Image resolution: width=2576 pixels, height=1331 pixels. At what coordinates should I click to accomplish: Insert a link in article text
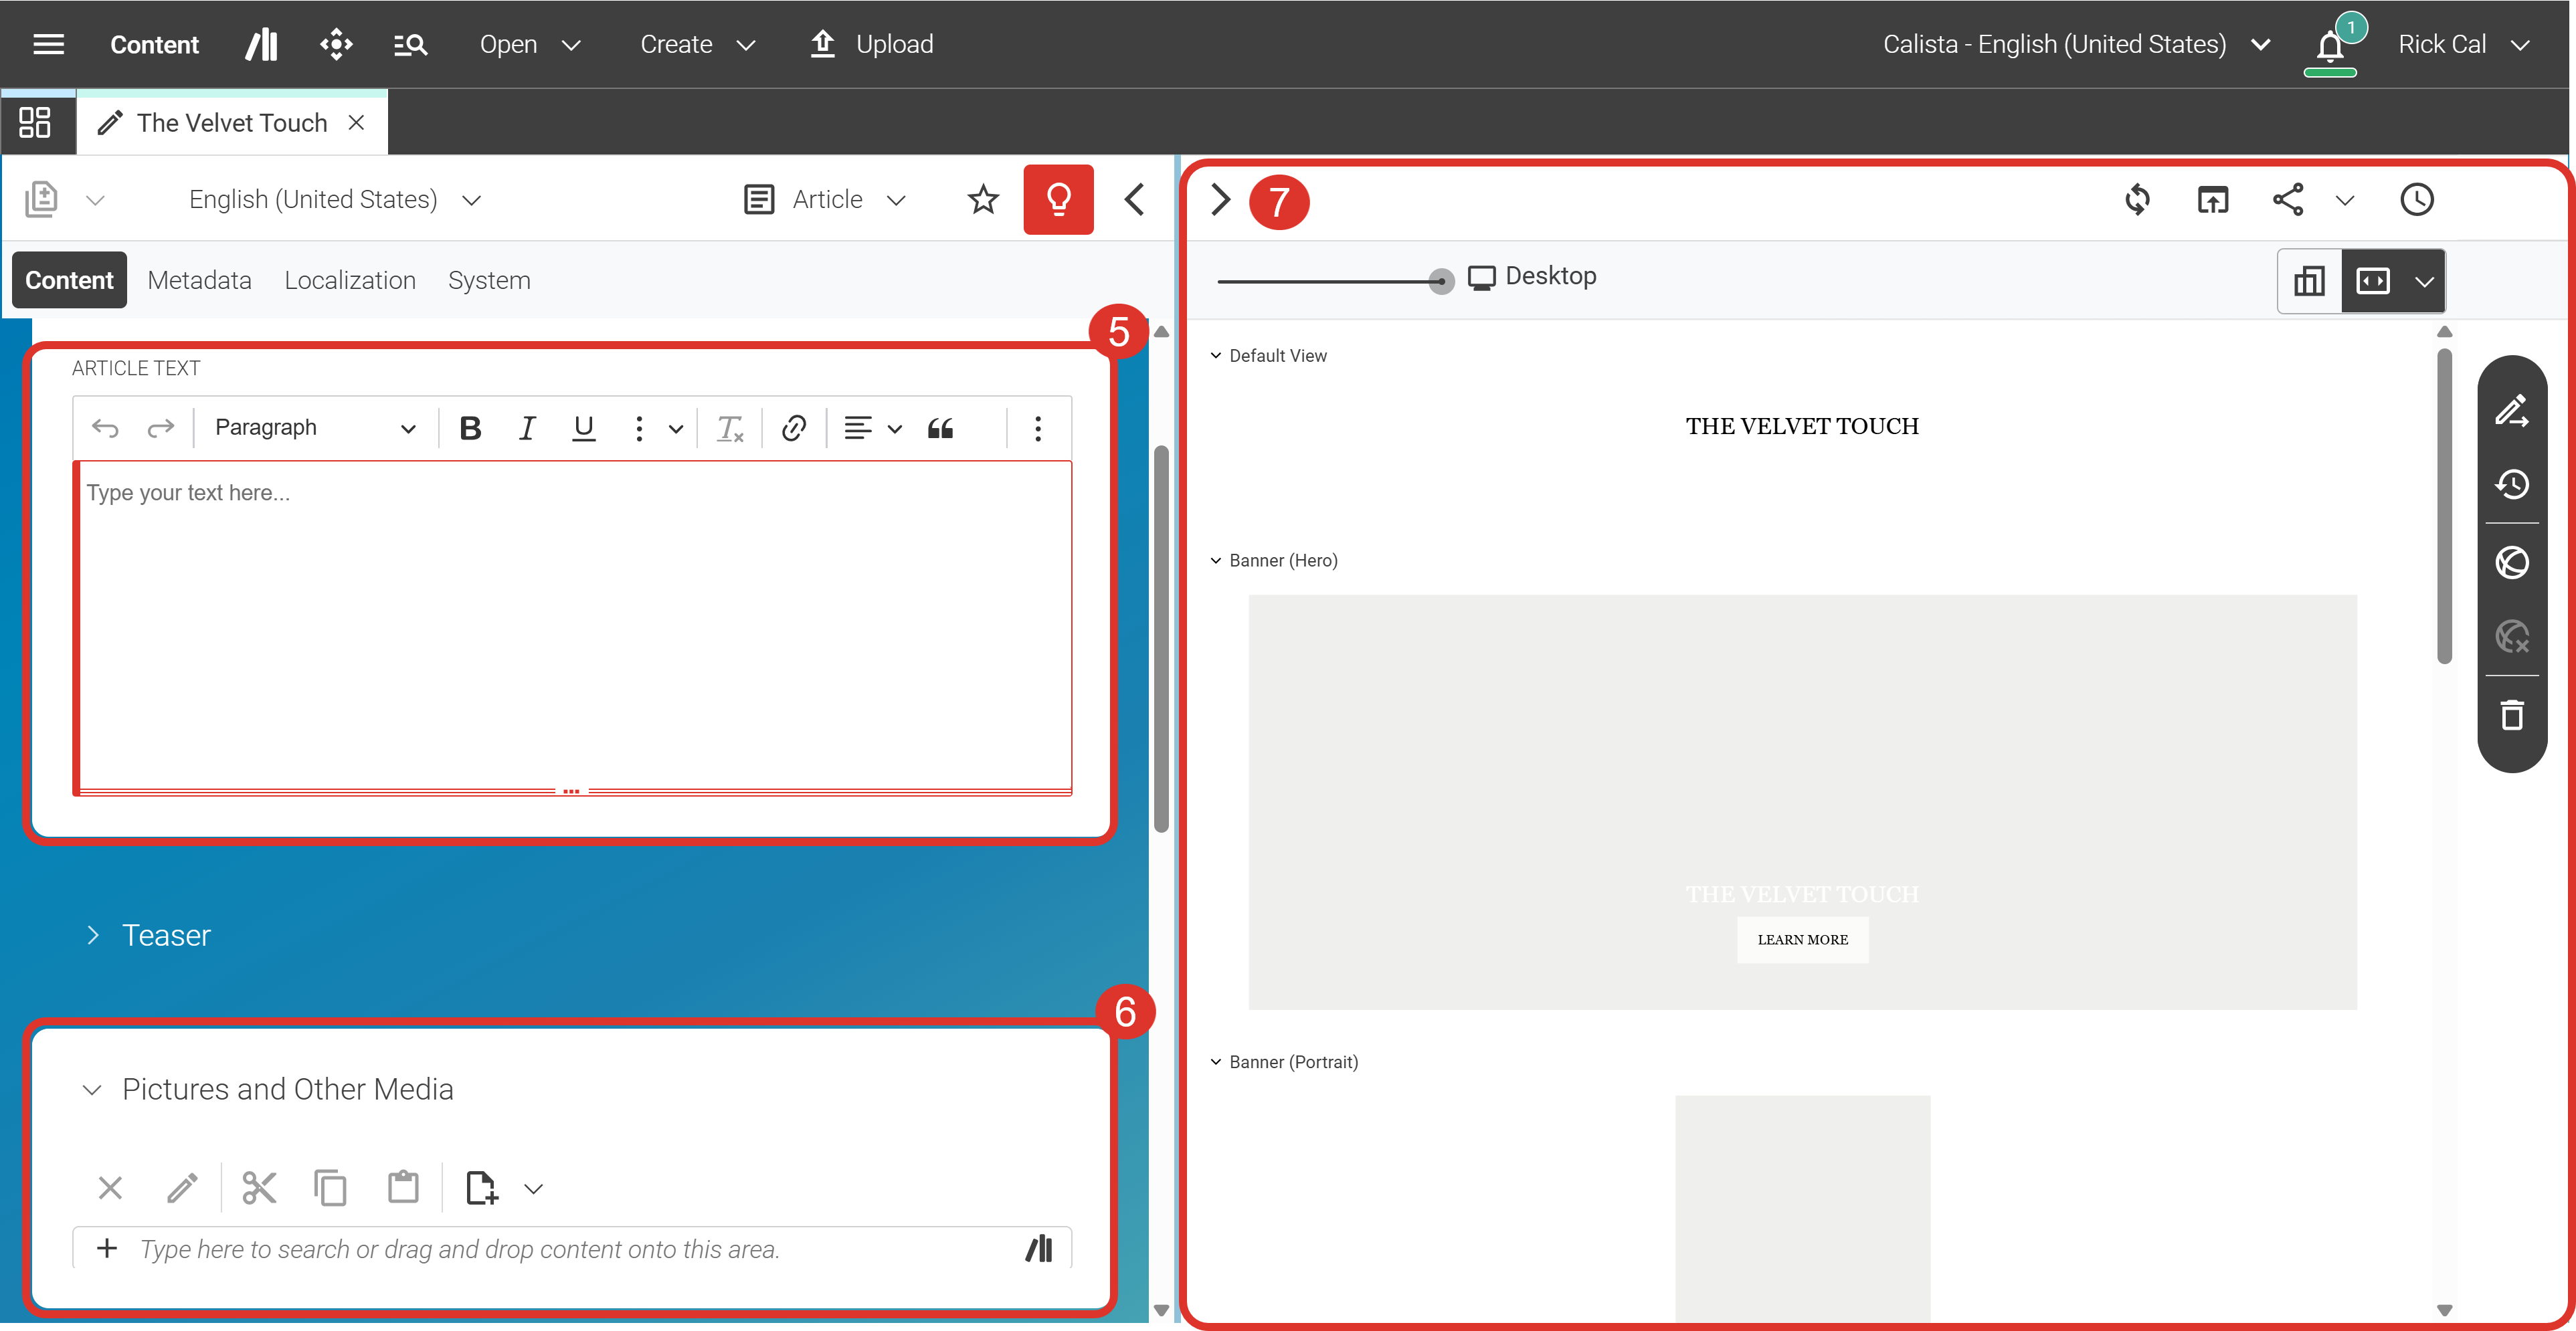[794, 429]
